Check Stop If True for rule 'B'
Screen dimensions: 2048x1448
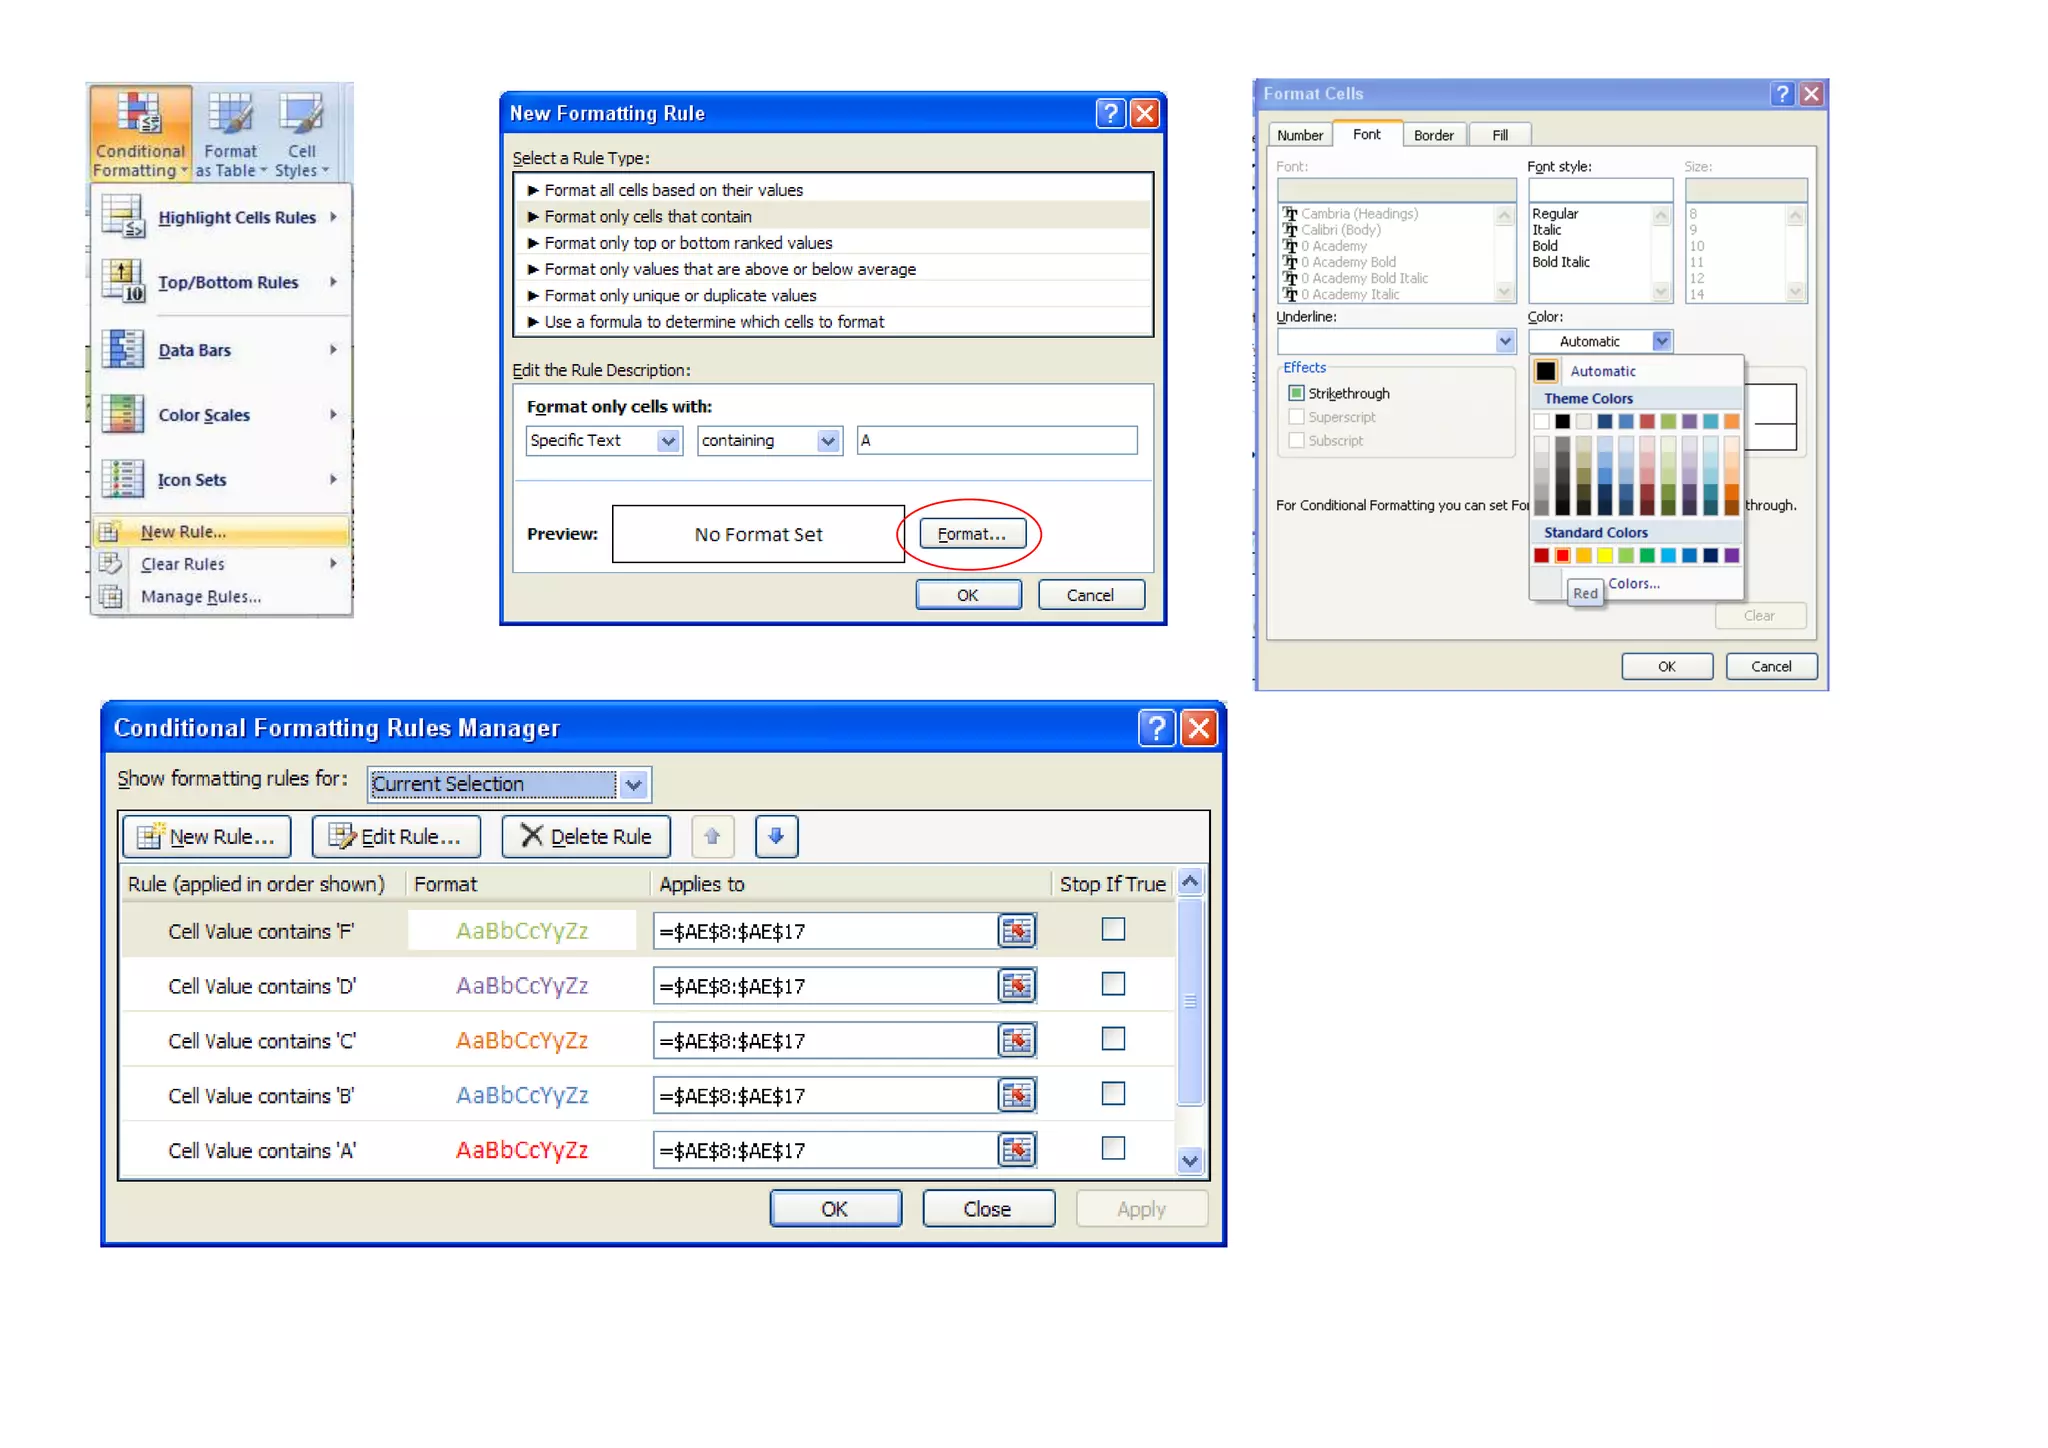pos(1113,1093)
